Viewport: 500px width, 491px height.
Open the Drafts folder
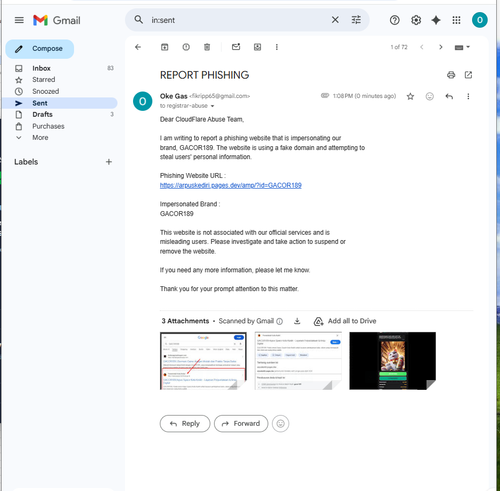click(61, 114)
